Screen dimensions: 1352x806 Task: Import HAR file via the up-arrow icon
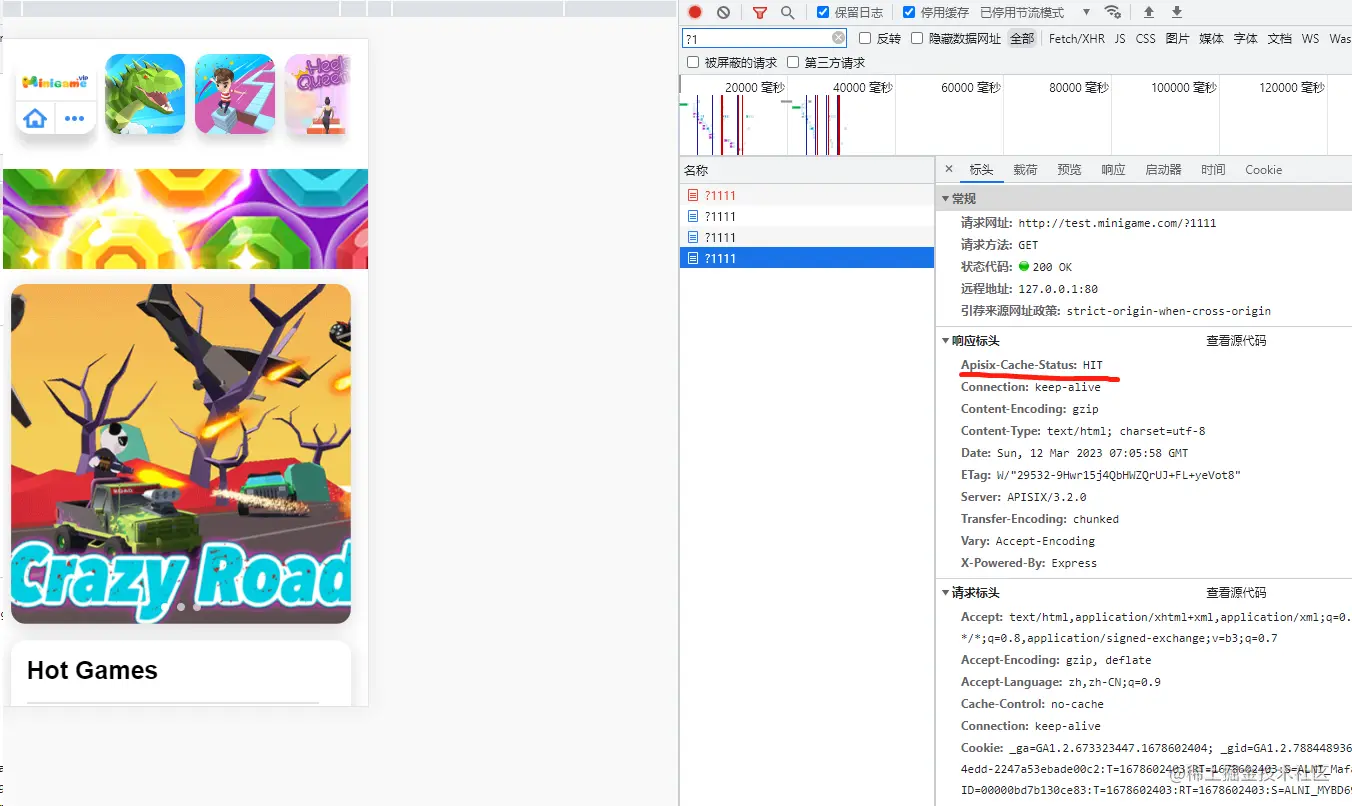point(1148,12)
